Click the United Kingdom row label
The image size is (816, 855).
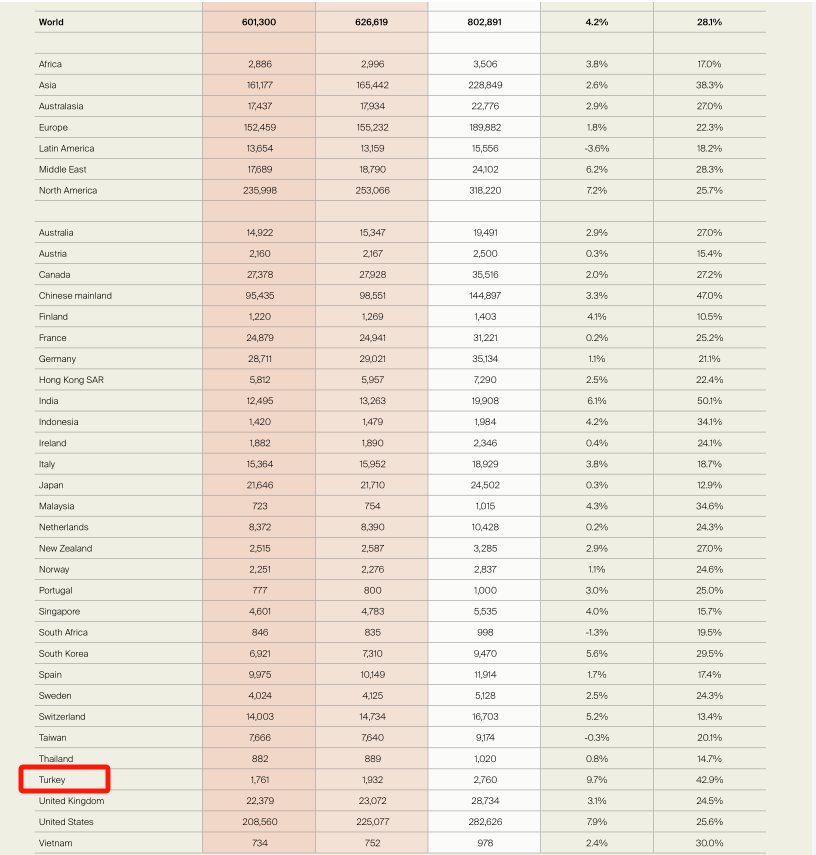(71, 801)
